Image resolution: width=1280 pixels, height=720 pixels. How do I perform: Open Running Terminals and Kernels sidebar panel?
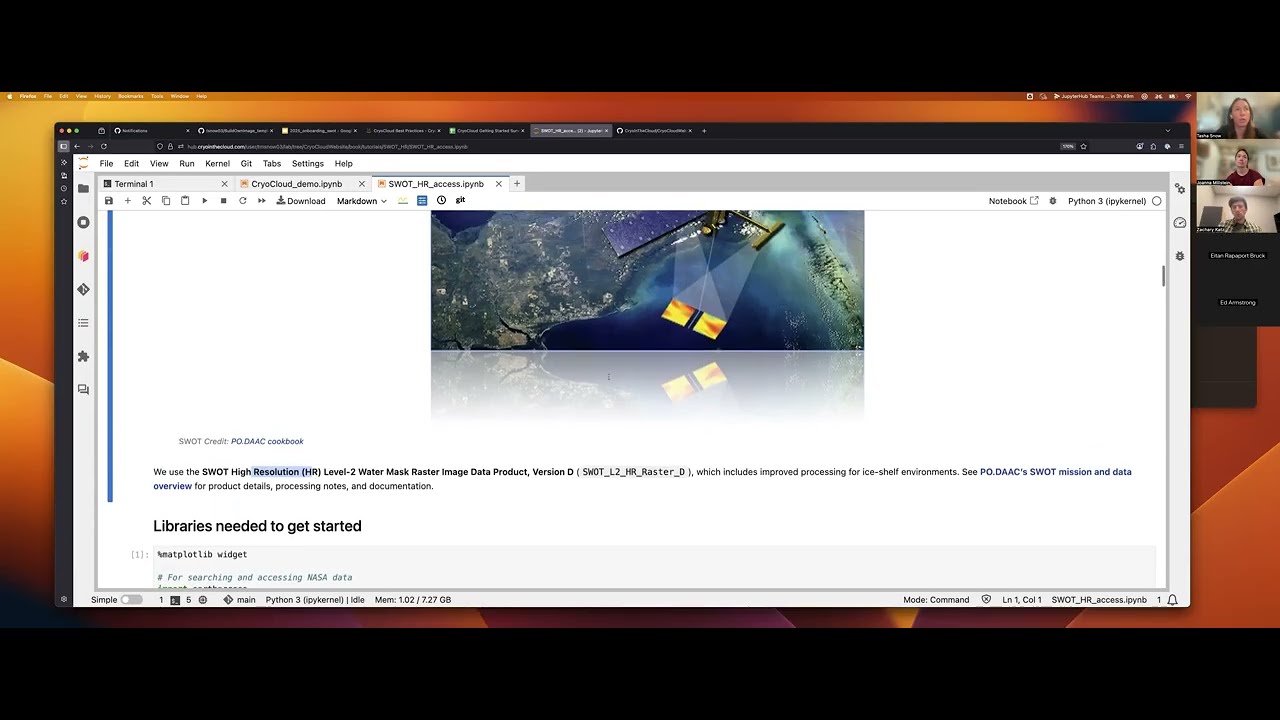[x=83, y=222]
